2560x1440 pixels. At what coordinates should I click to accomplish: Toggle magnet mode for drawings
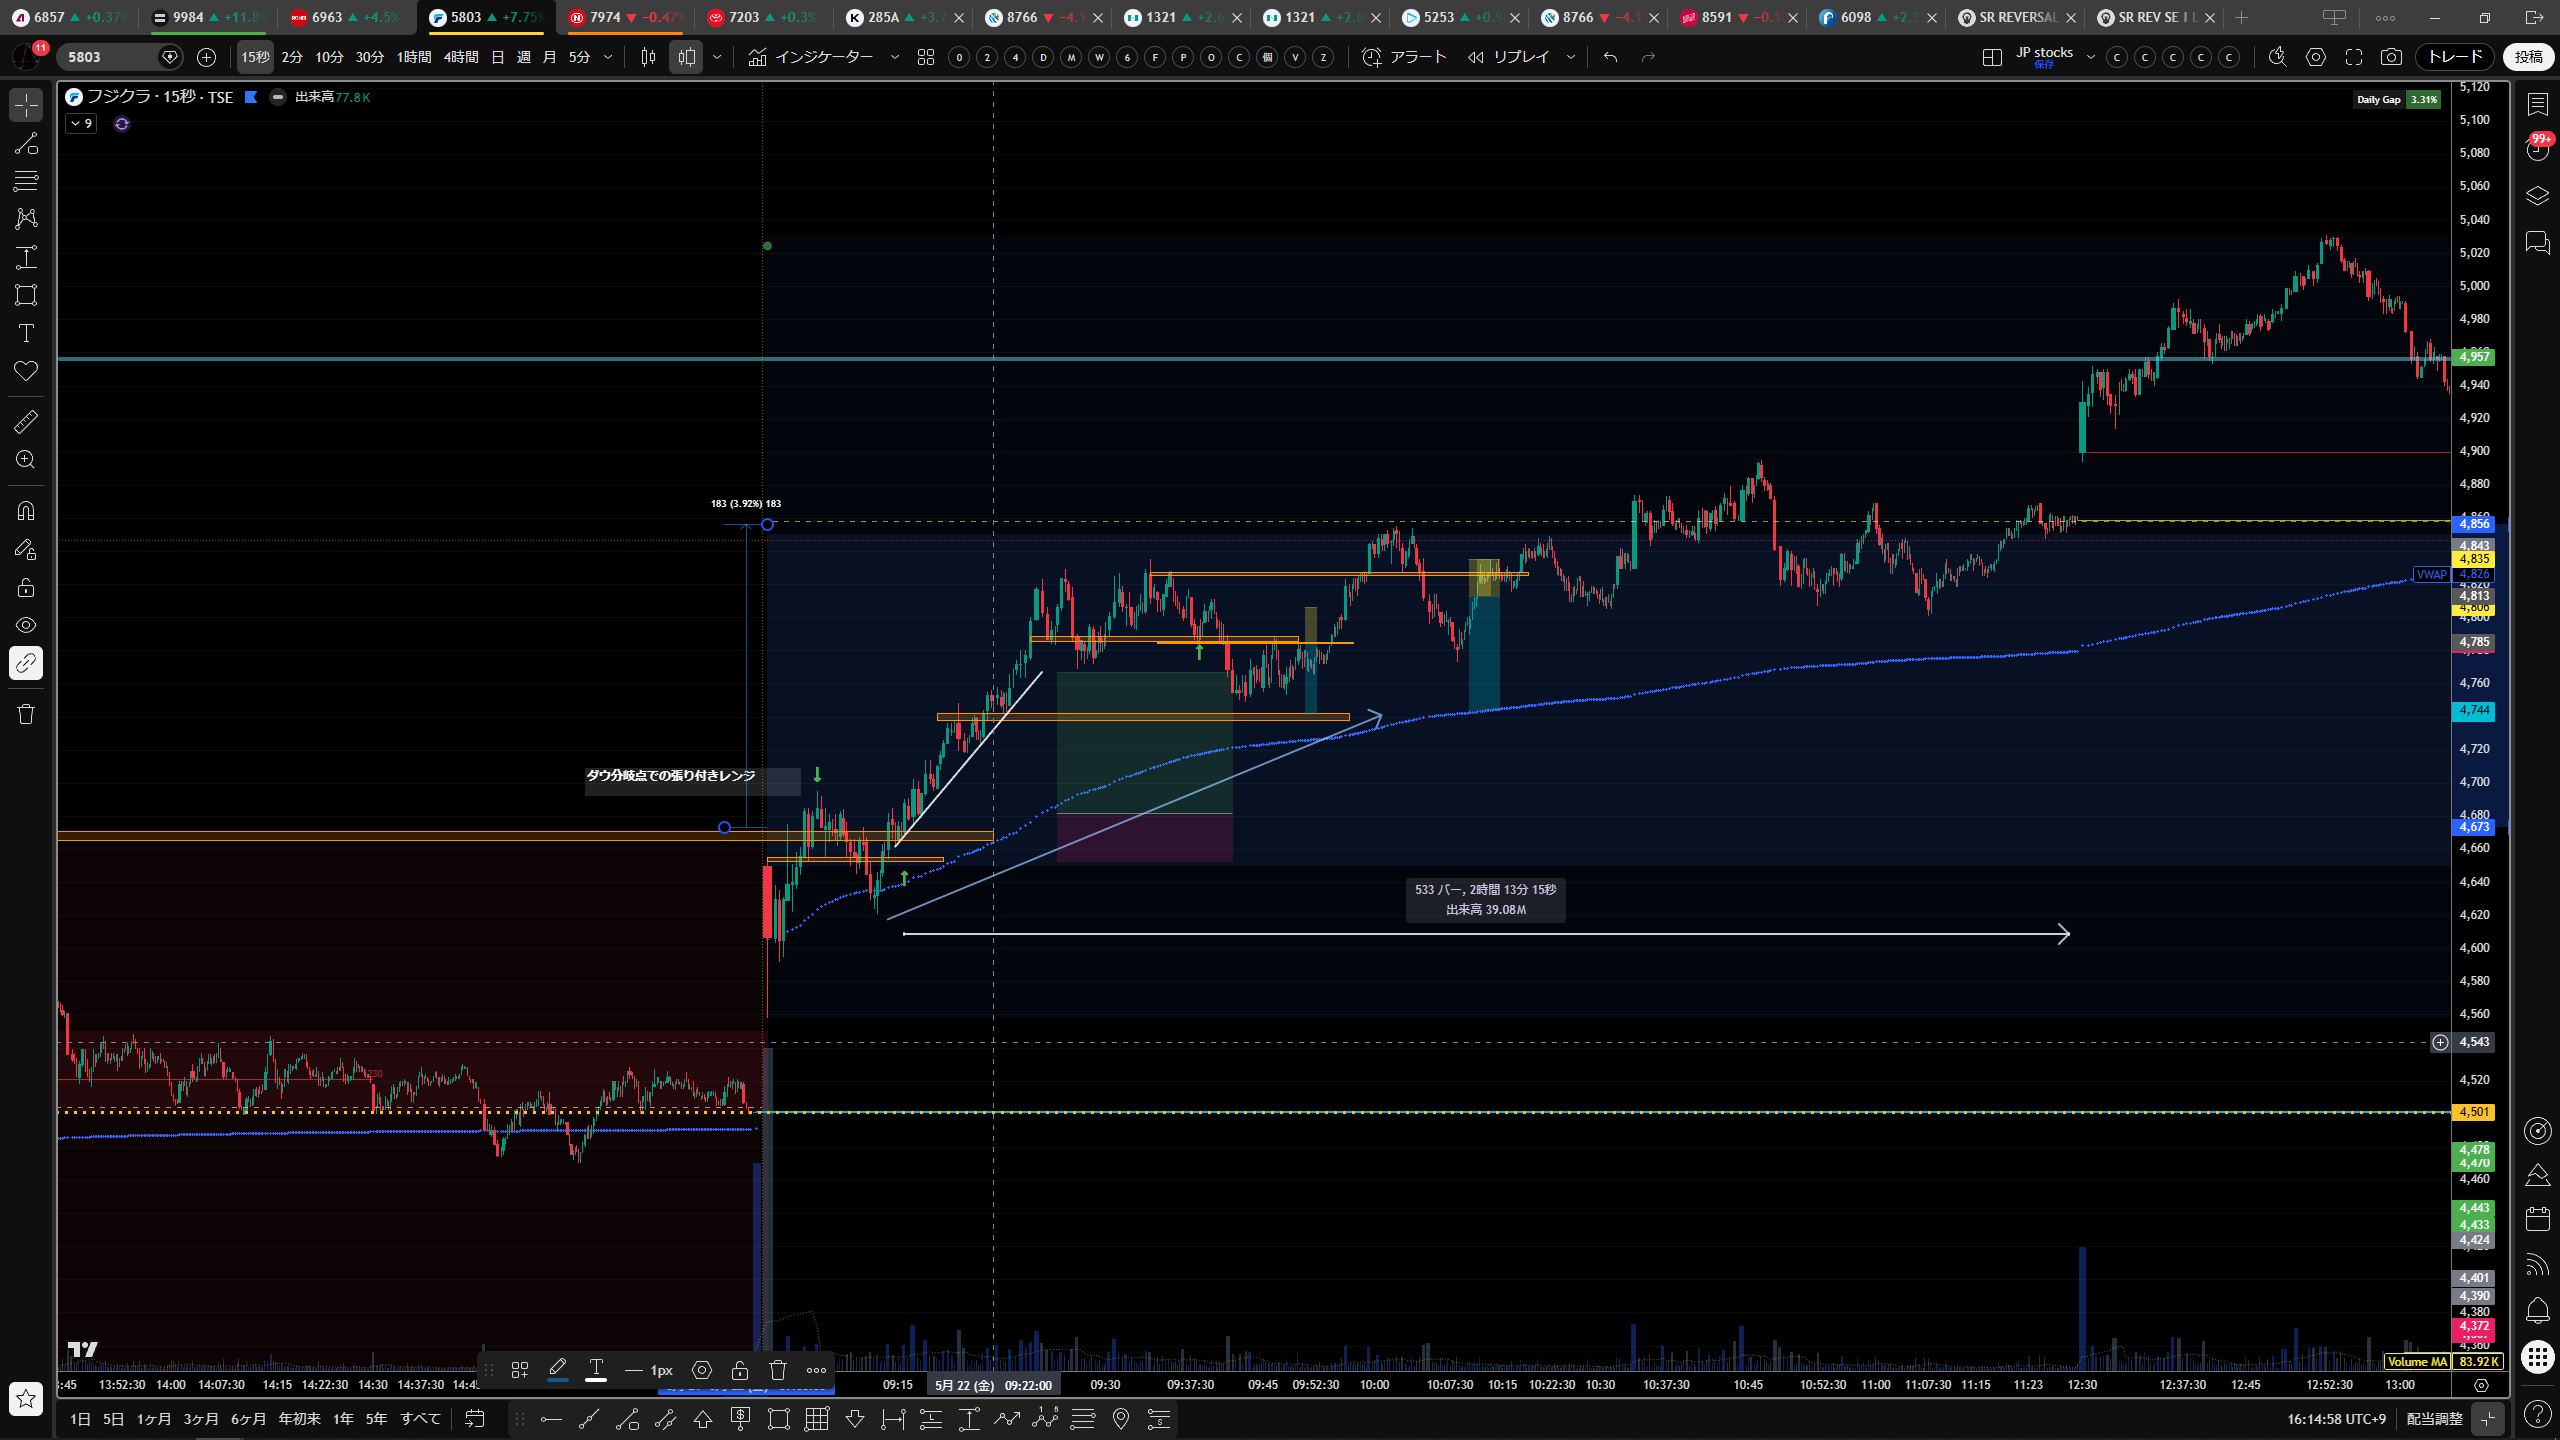26,511
